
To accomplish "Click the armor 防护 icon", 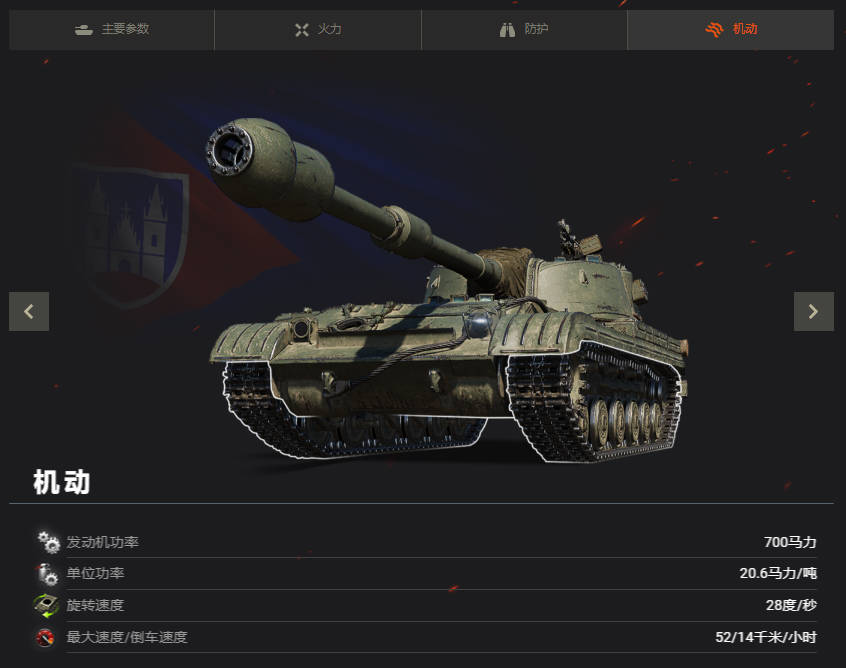I will pos(507,30).
